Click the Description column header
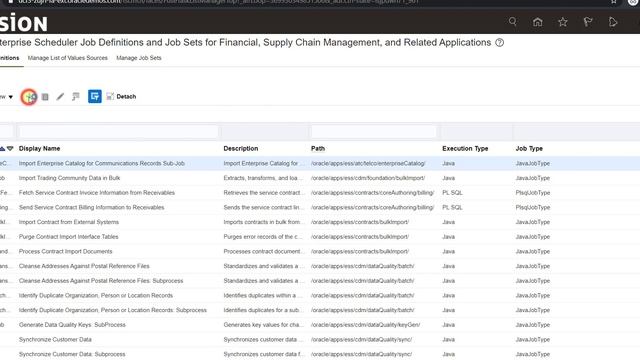Viewport: 640px width, 360px height. (241, 149)
